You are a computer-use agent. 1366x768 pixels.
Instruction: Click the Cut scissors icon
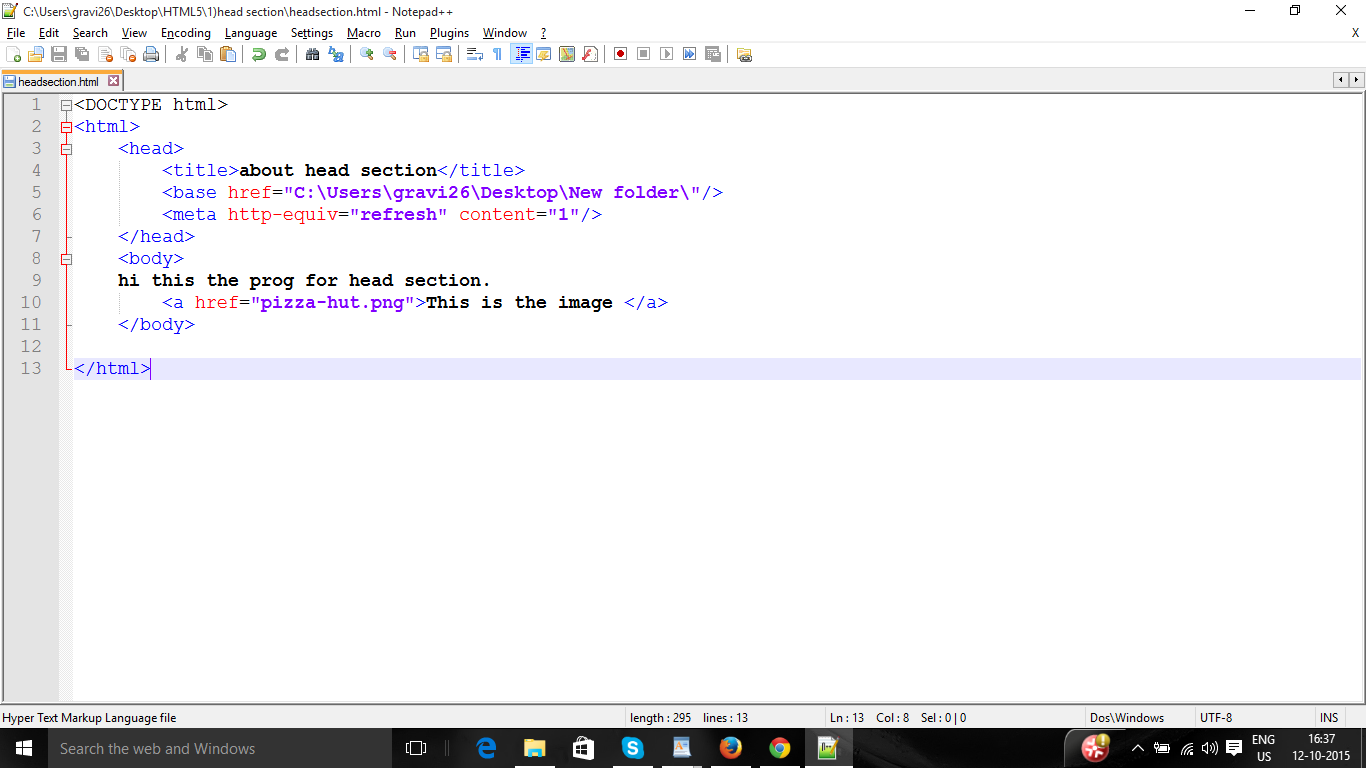point(182,54)
